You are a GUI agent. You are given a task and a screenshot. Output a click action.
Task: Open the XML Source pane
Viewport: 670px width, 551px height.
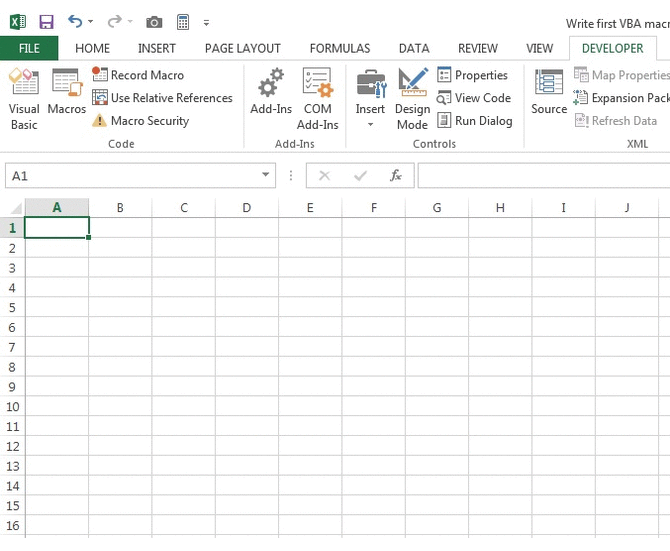[x=549, y=91]
